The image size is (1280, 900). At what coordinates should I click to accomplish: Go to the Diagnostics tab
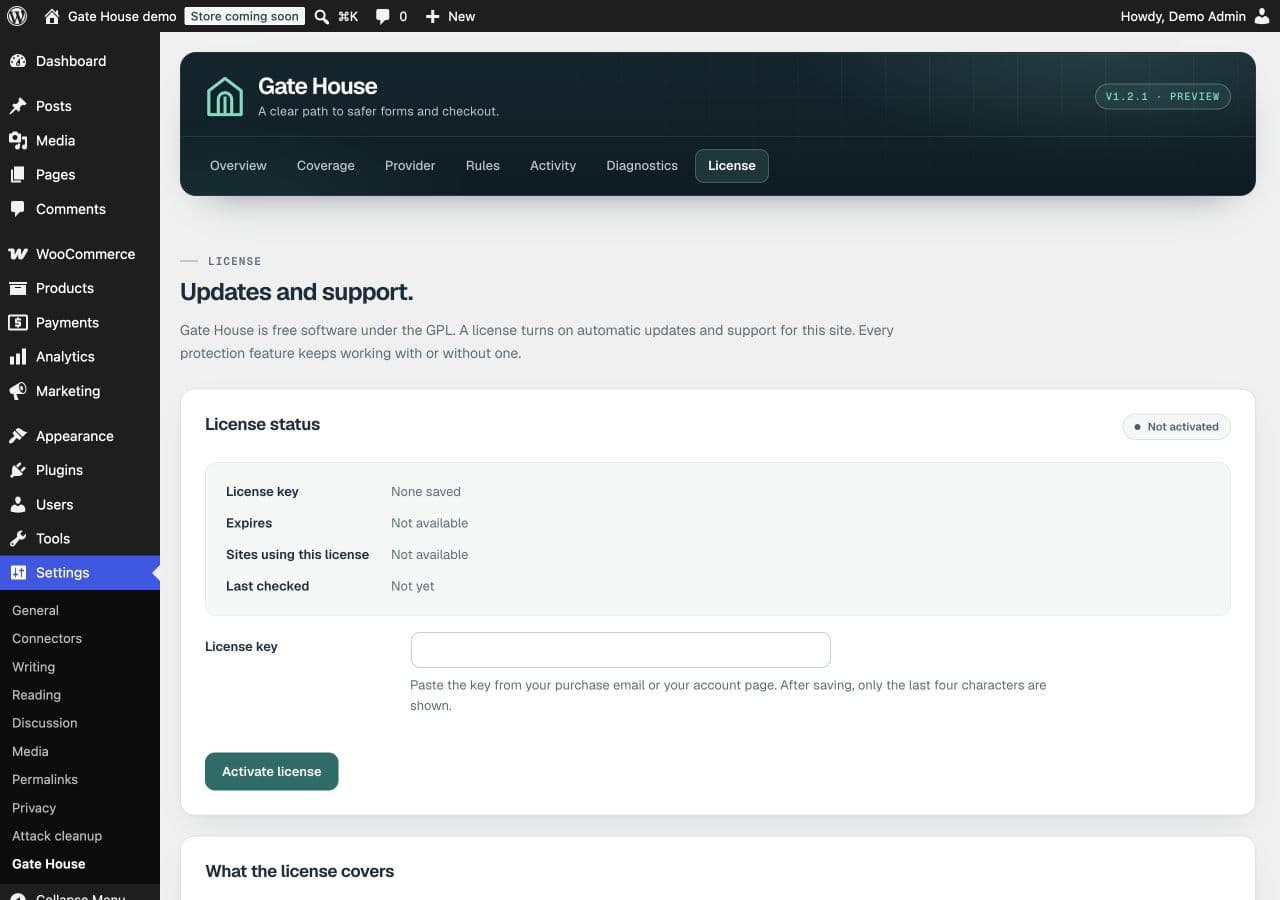click(642, 166)
